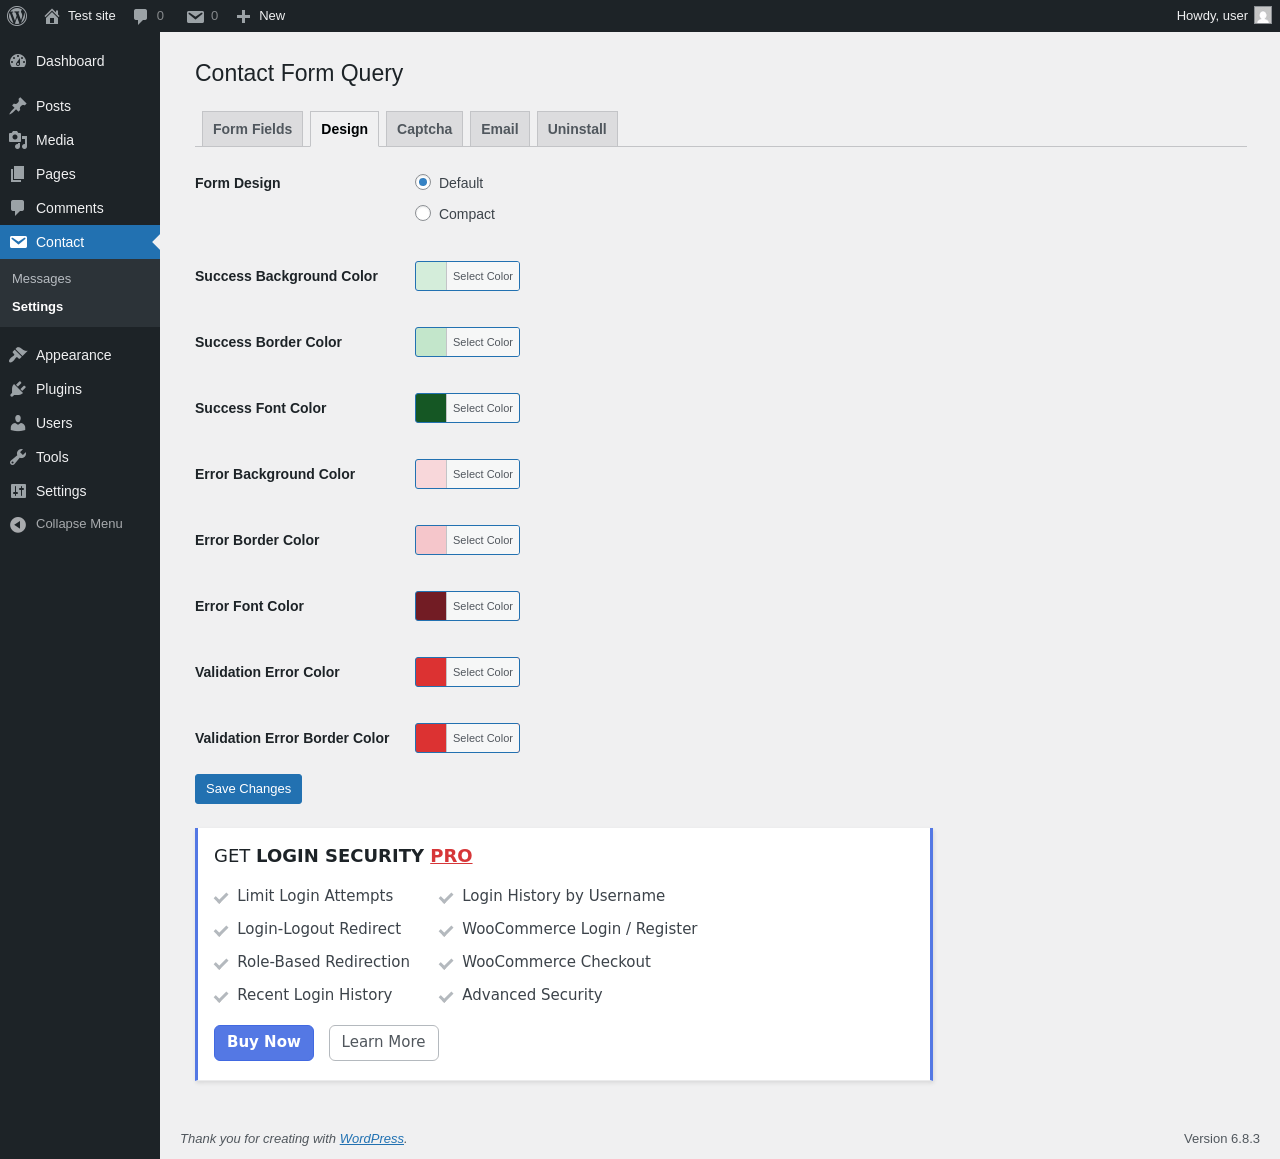This screenshot has width=1280, height=1159.
Task: Click the dark red Error Font Color swatch
Action: (431, 606)
